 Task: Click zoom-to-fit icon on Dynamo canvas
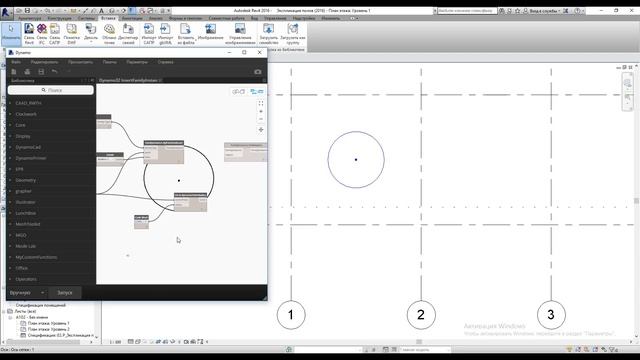[261, 103]
